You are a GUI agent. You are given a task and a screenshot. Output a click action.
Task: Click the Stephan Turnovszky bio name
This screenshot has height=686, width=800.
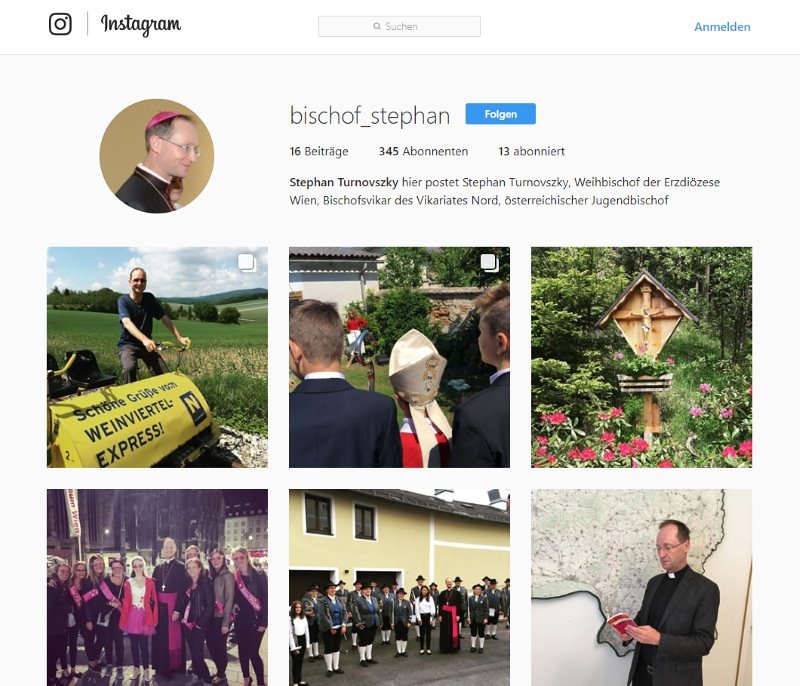(344, 182)
